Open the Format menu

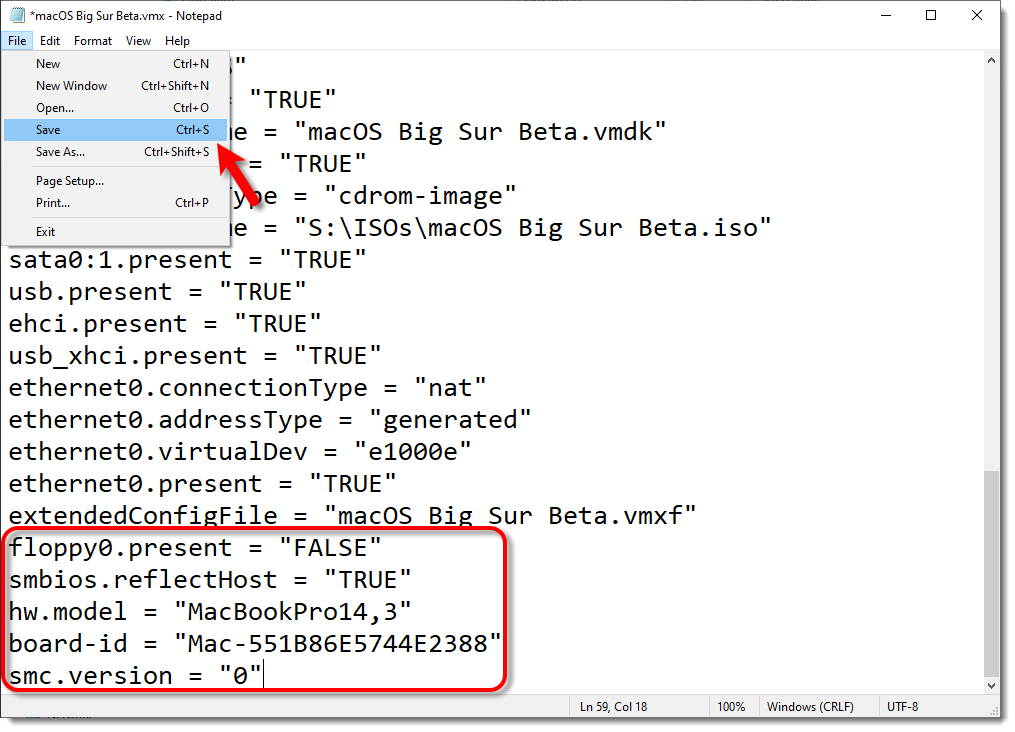pyautogui.click(x=93, y=41)
